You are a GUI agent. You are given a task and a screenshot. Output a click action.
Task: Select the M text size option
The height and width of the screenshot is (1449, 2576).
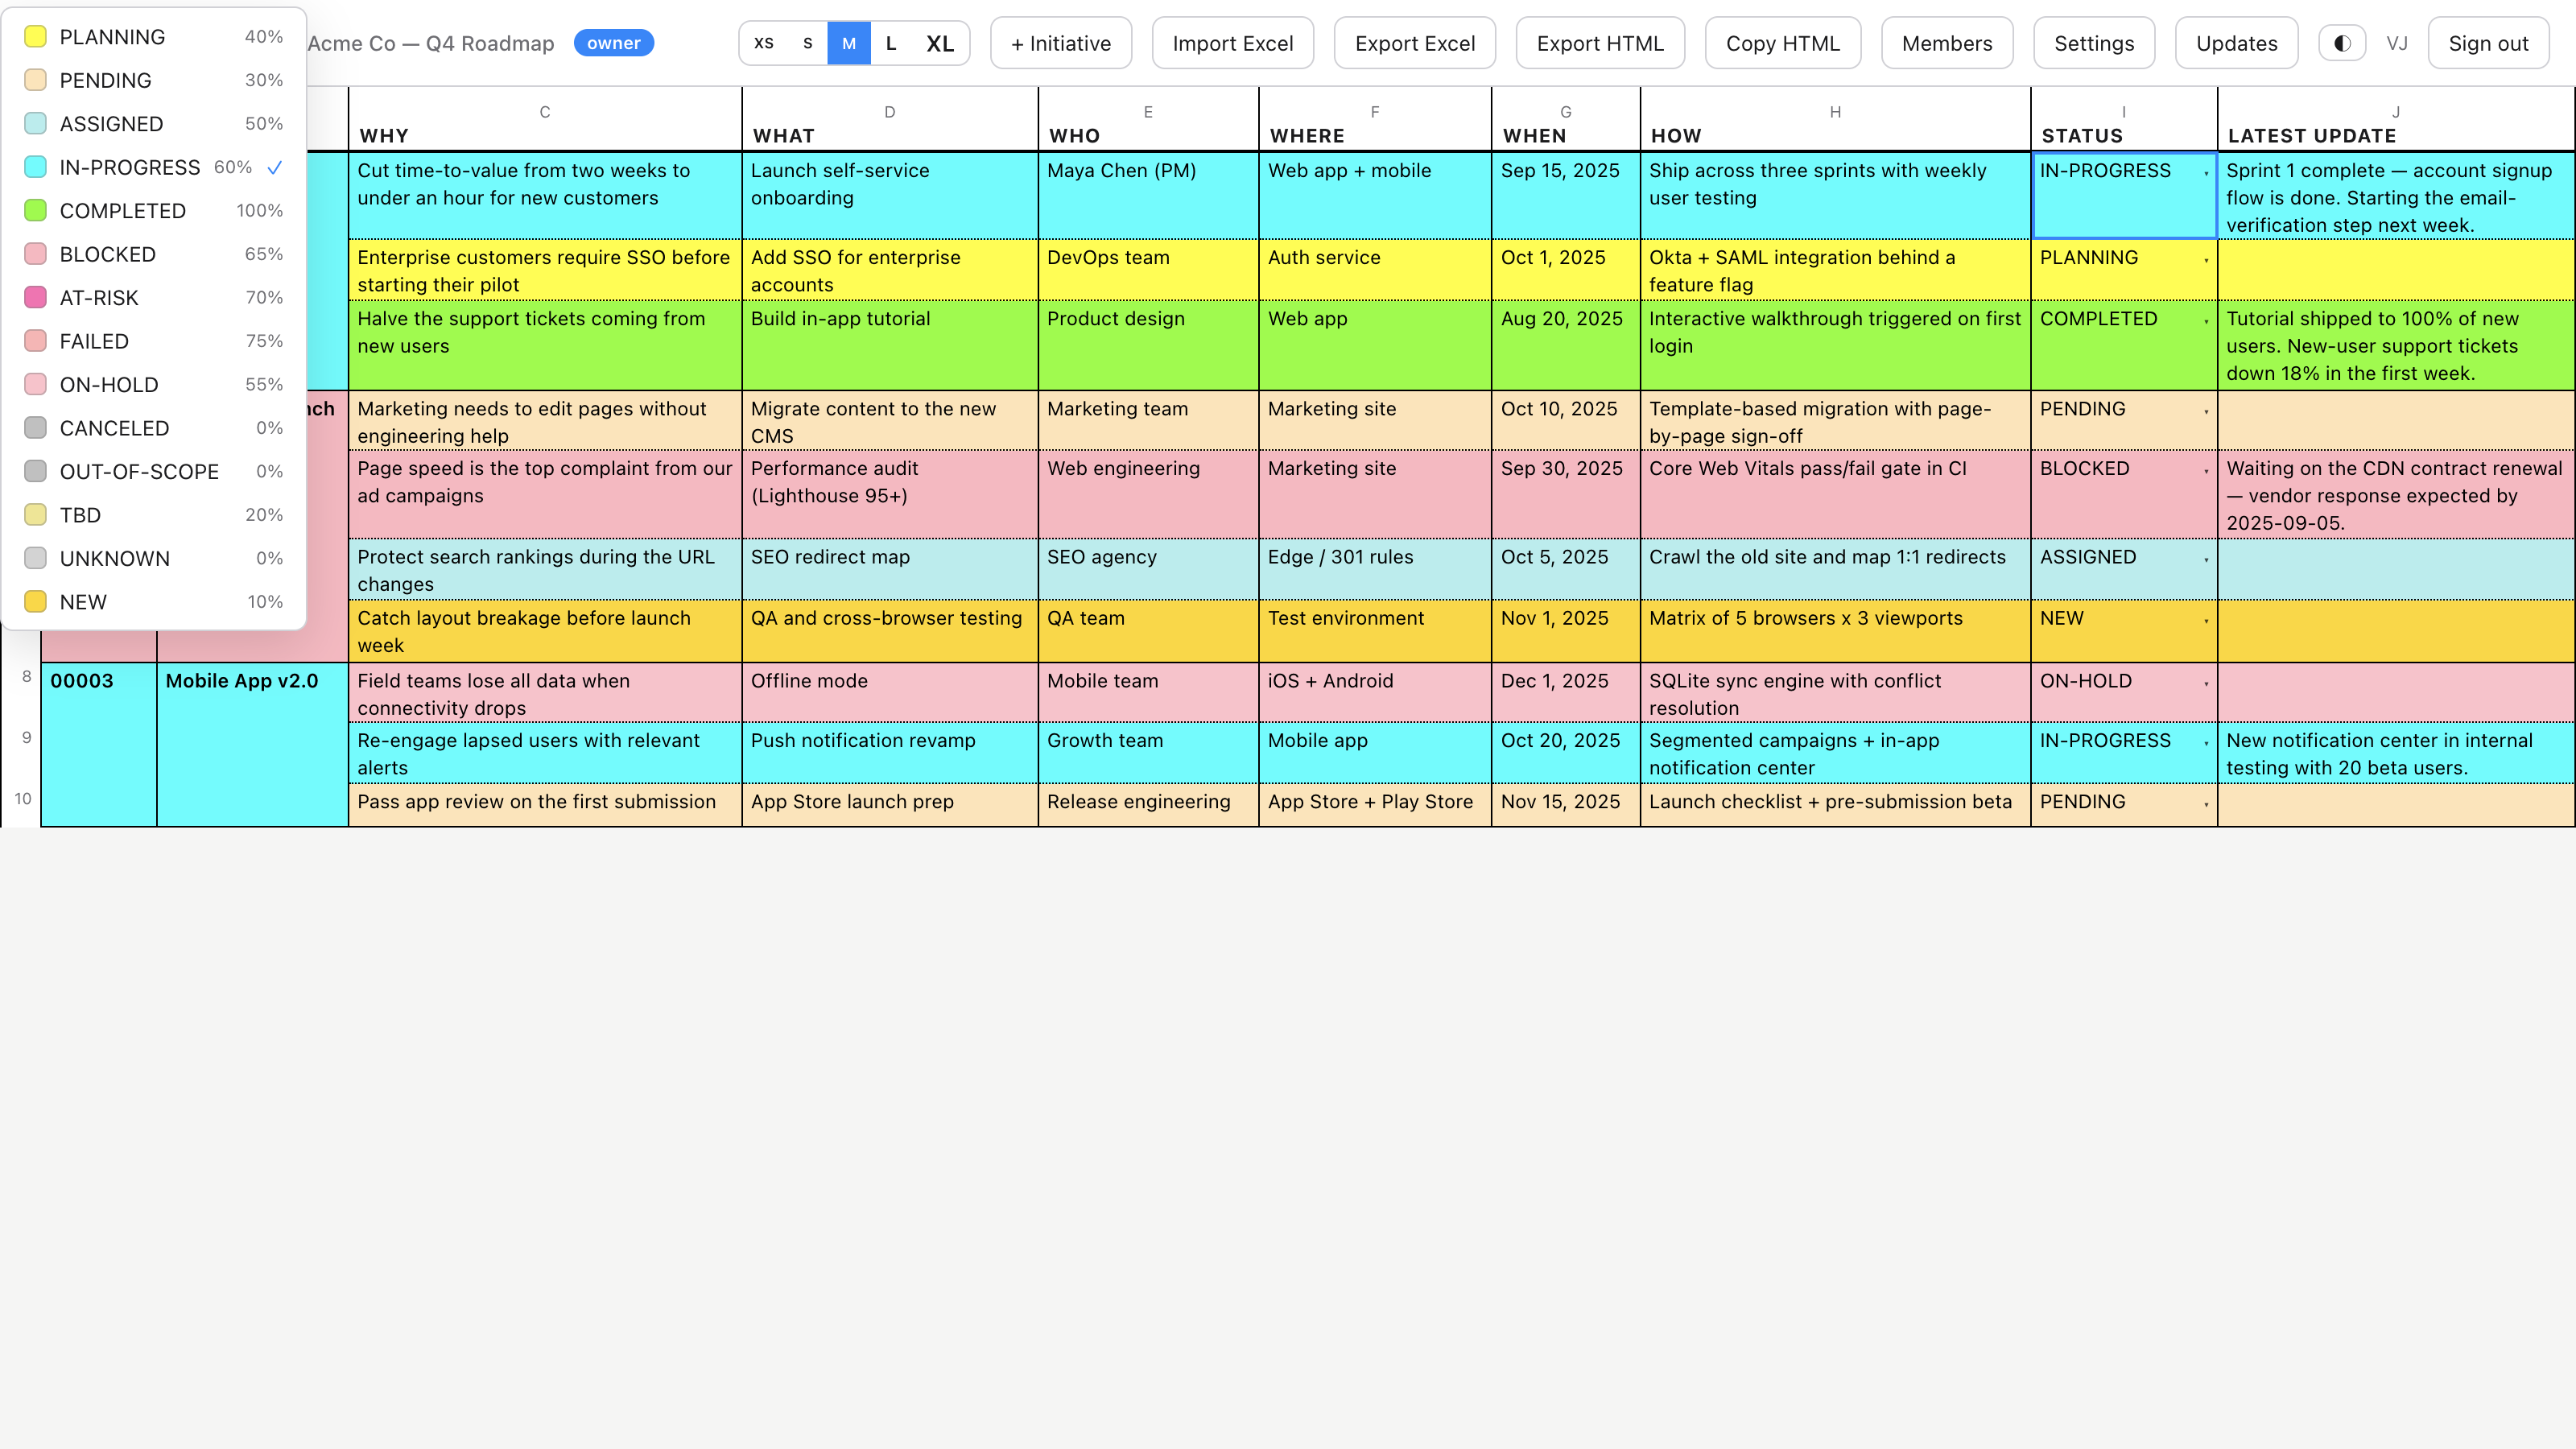[849, 43]
